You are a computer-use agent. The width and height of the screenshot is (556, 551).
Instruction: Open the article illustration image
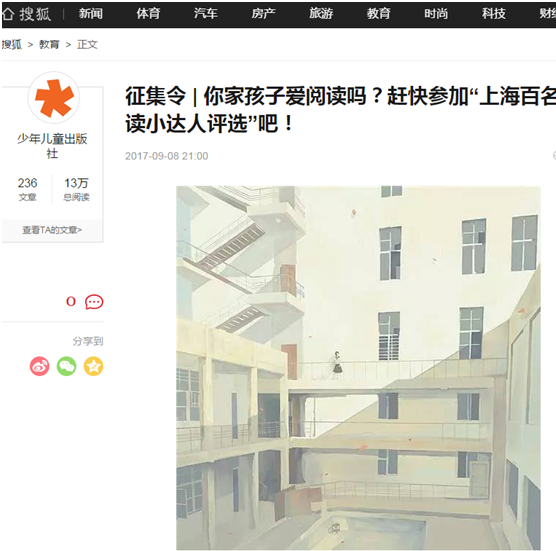tap(358, 368)
